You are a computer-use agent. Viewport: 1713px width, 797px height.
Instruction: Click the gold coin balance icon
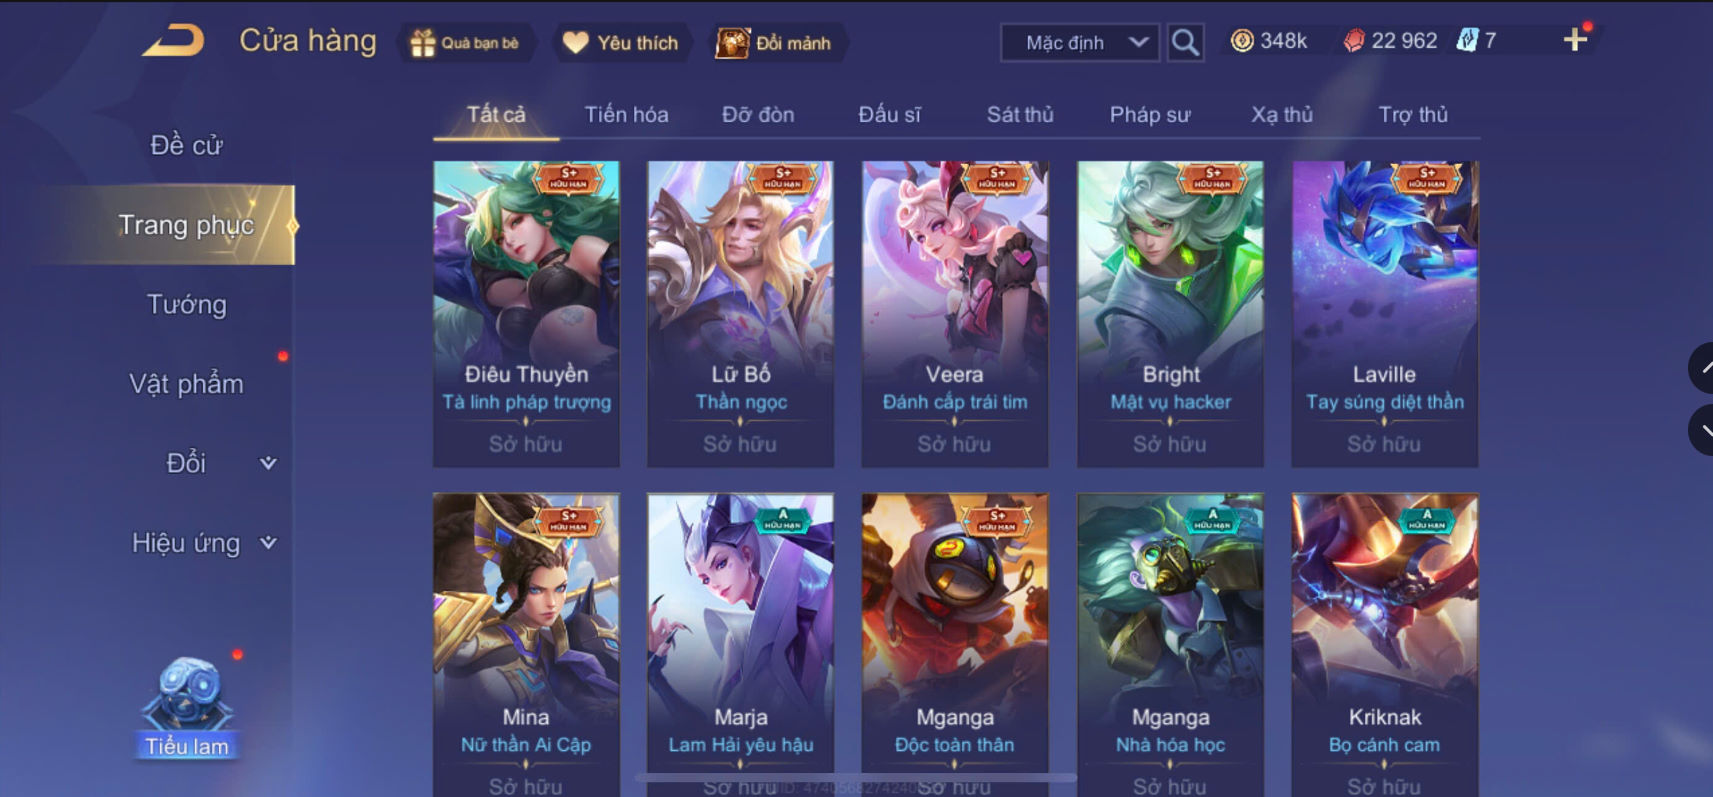1242,41
